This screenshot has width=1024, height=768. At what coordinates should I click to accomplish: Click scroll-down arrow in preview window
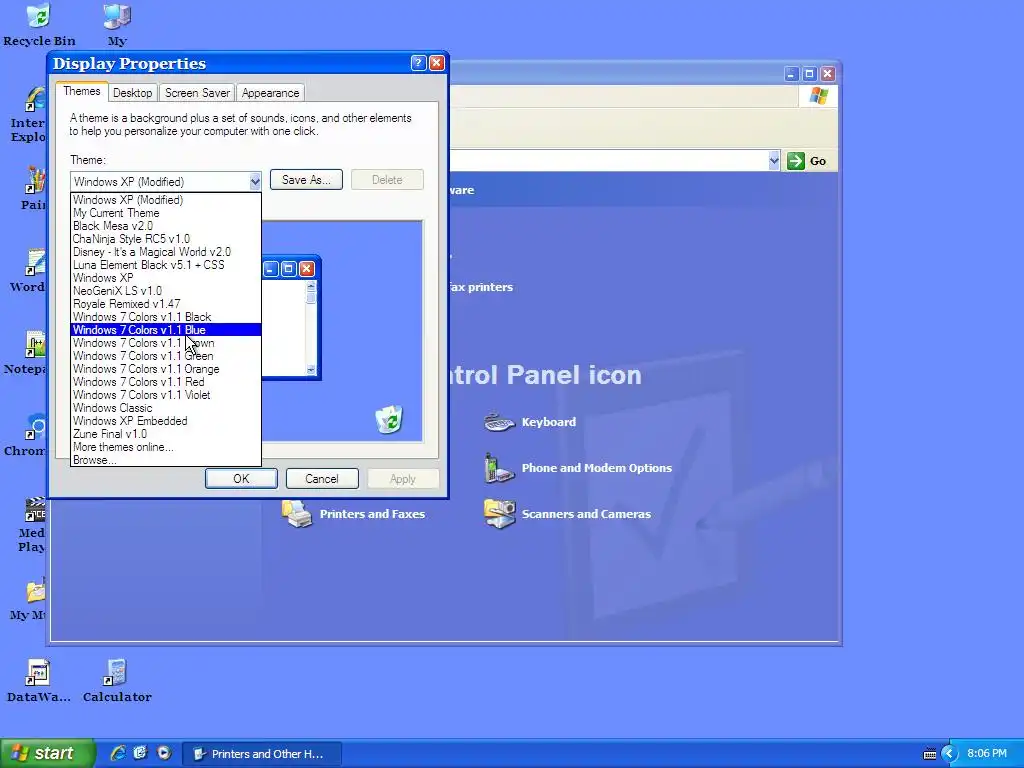(311, 370)
